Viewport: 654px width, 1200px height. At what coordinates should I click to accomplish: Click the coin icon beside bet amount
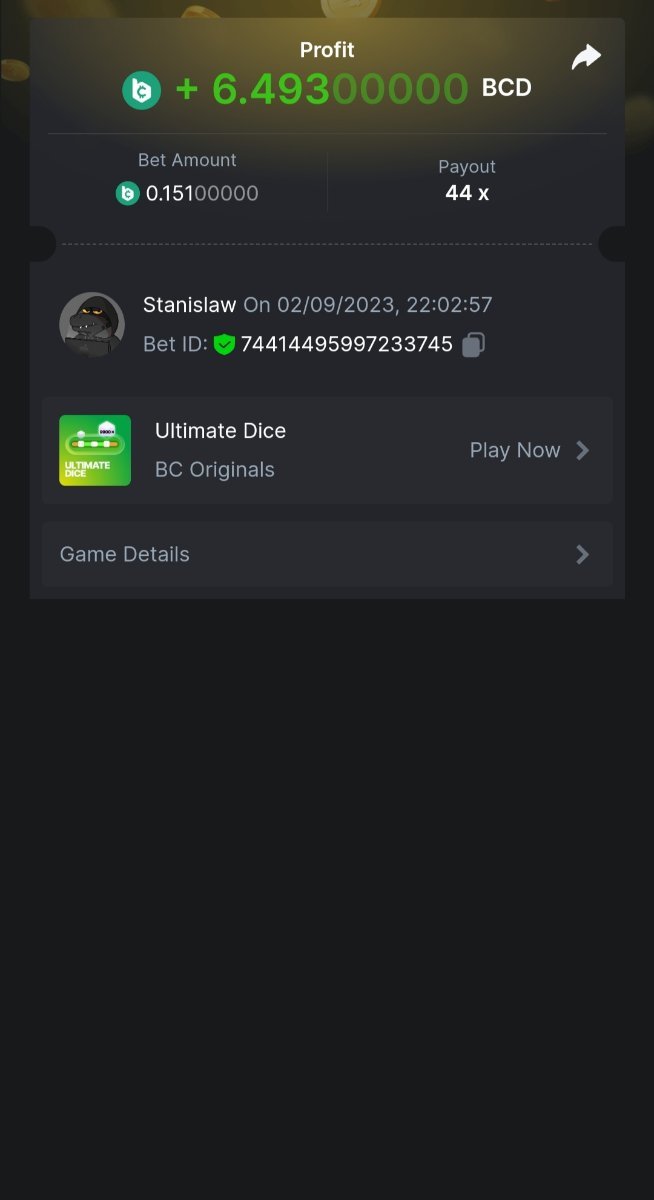click(x=127, y=193)
